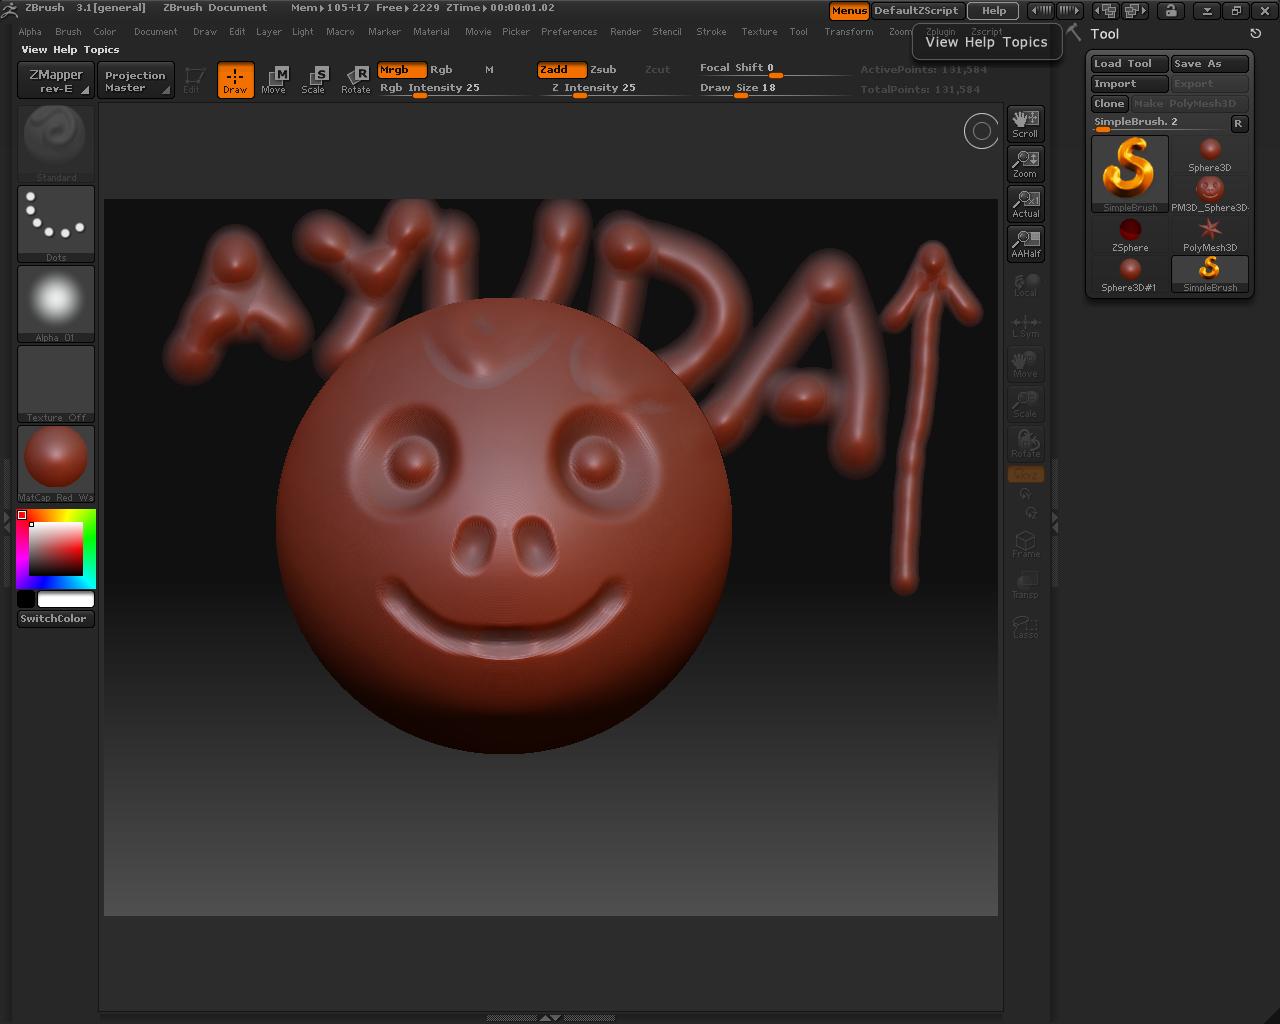Toggle the Rgb color mode
Viewport: 1280px width, 1024px height.
click(x=441, y=70)
